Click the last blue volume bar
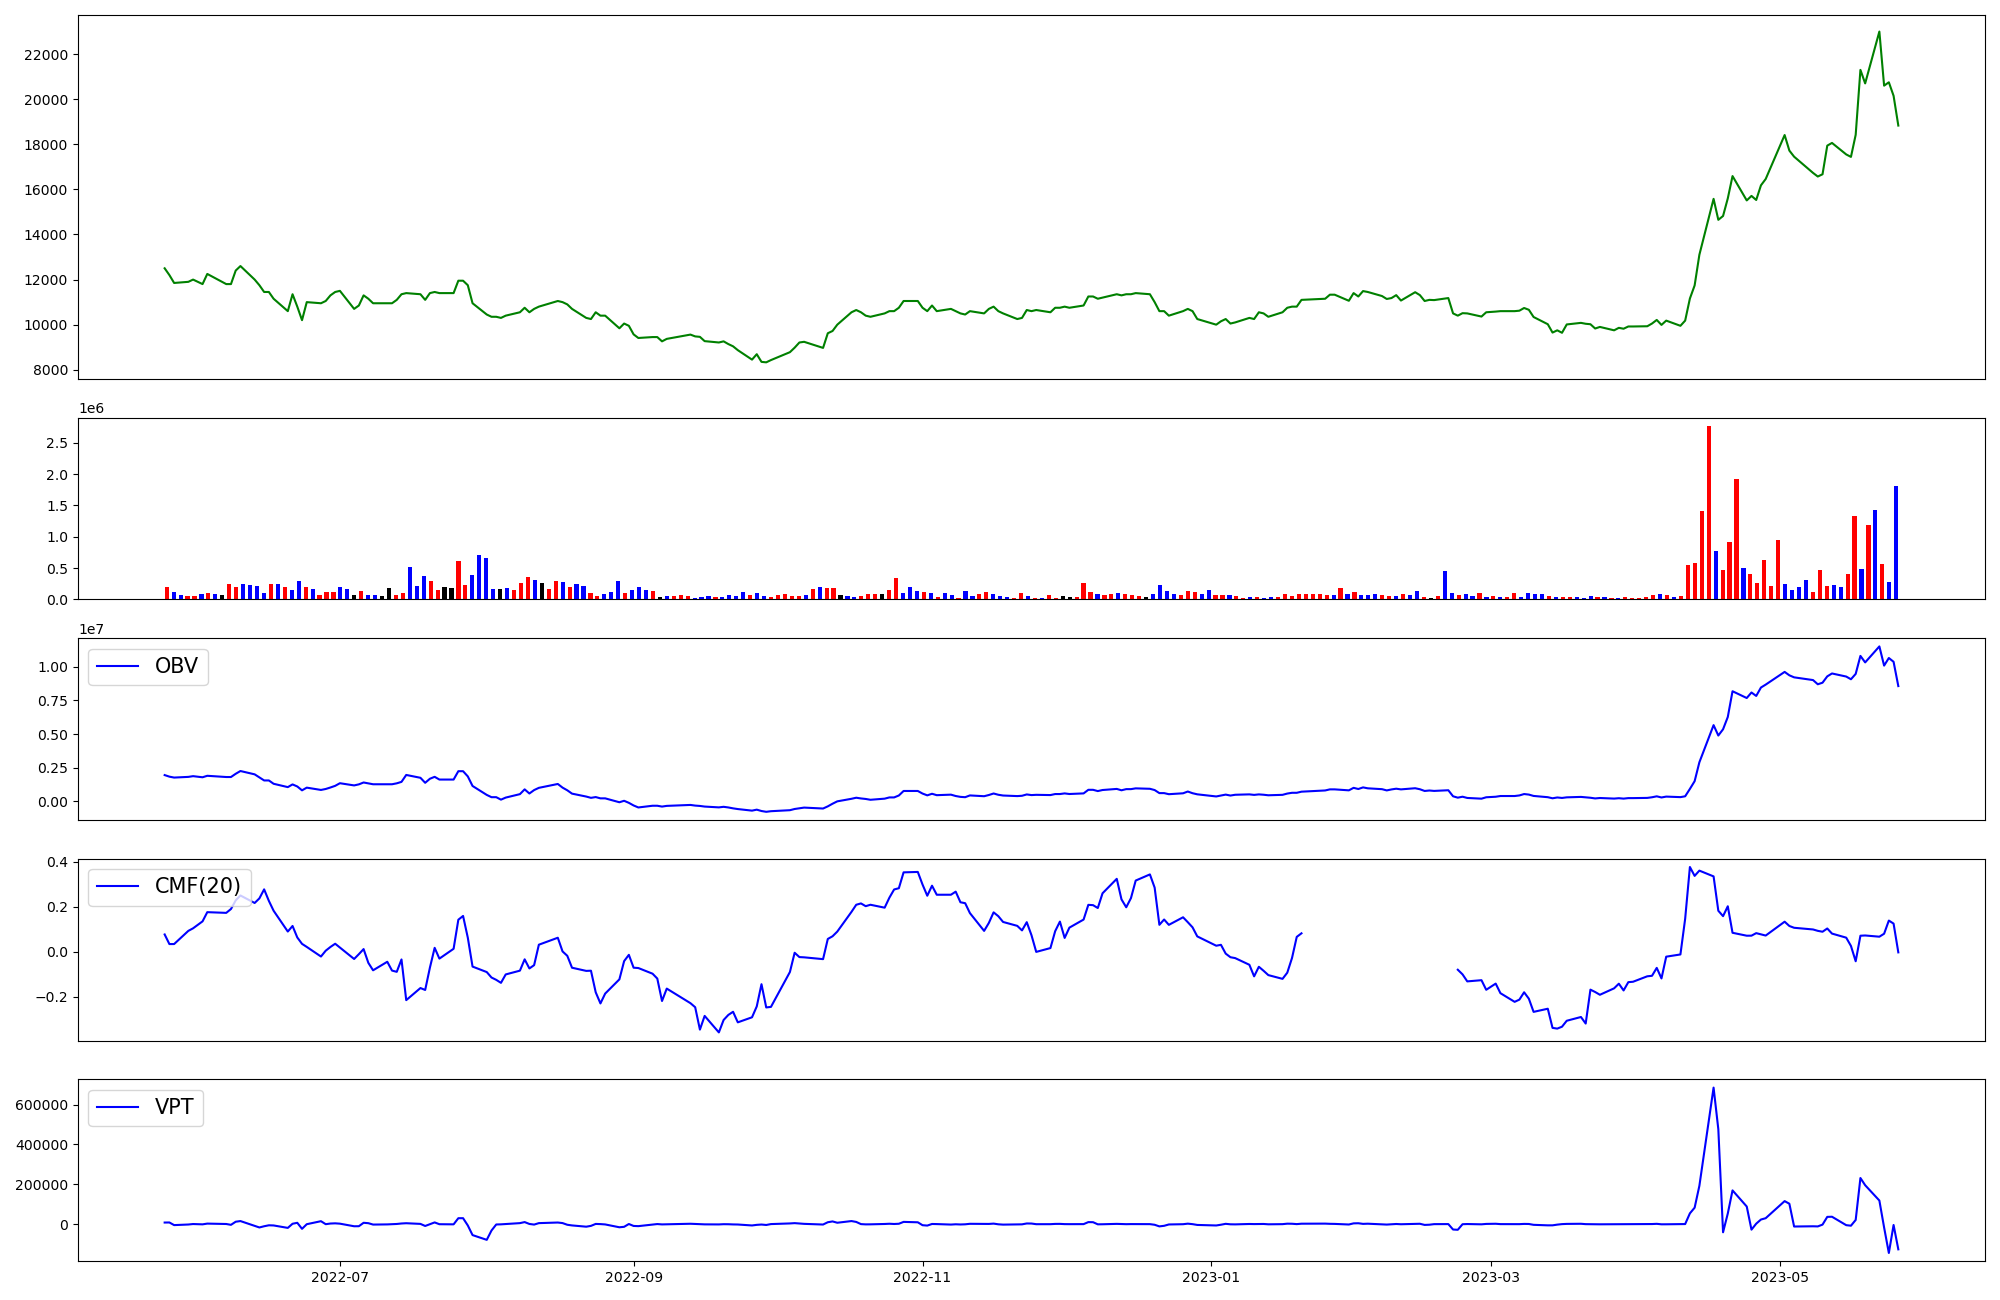The width and height of the screenshot is (2000, 1300). tap(1896, 543)
